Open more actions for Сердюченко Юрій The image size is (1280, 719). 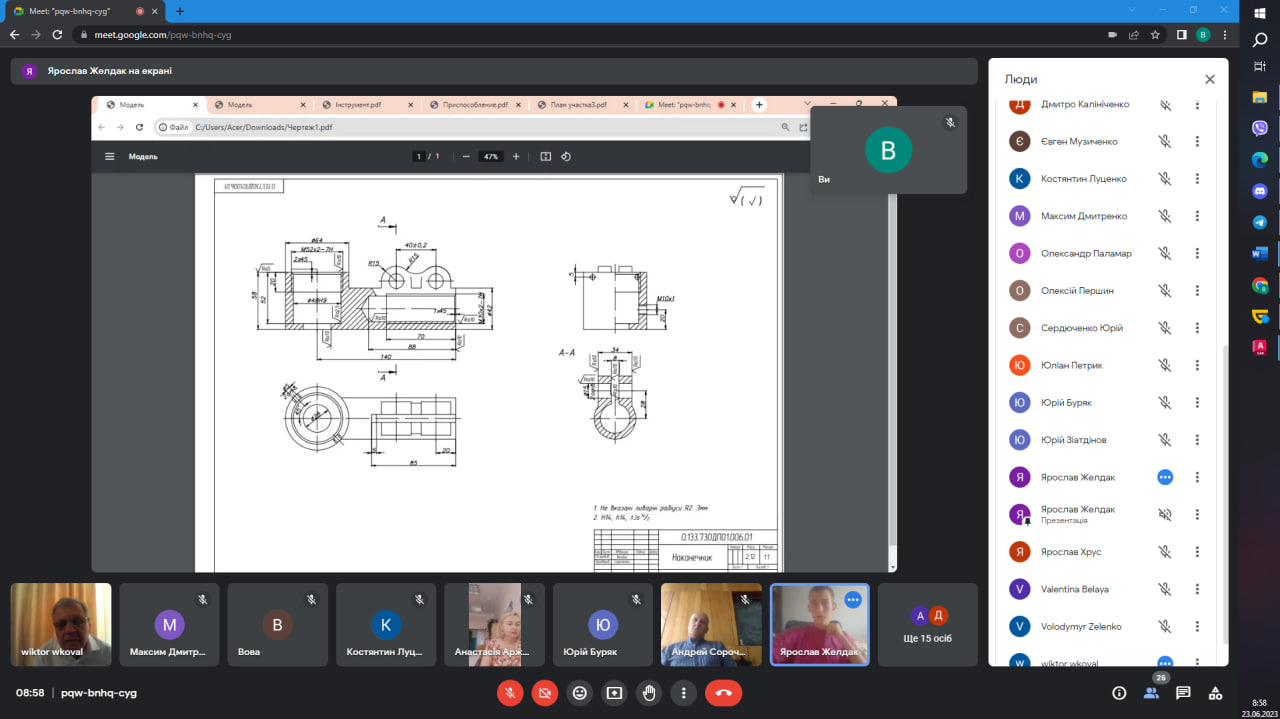coord(1197,328)
